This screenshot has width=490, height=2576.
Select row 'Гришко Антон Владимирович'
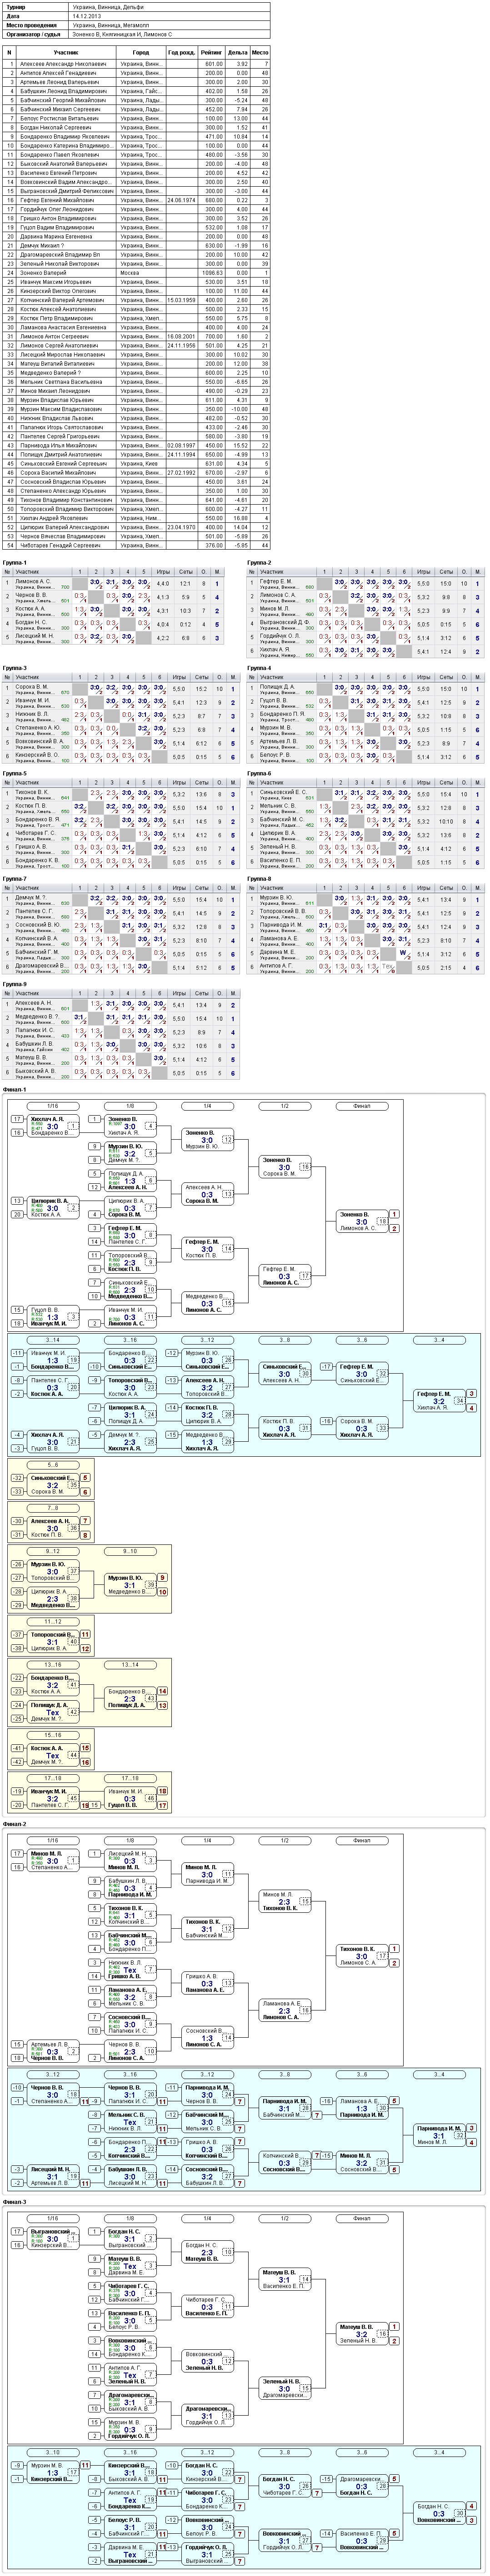click(137, 218)
